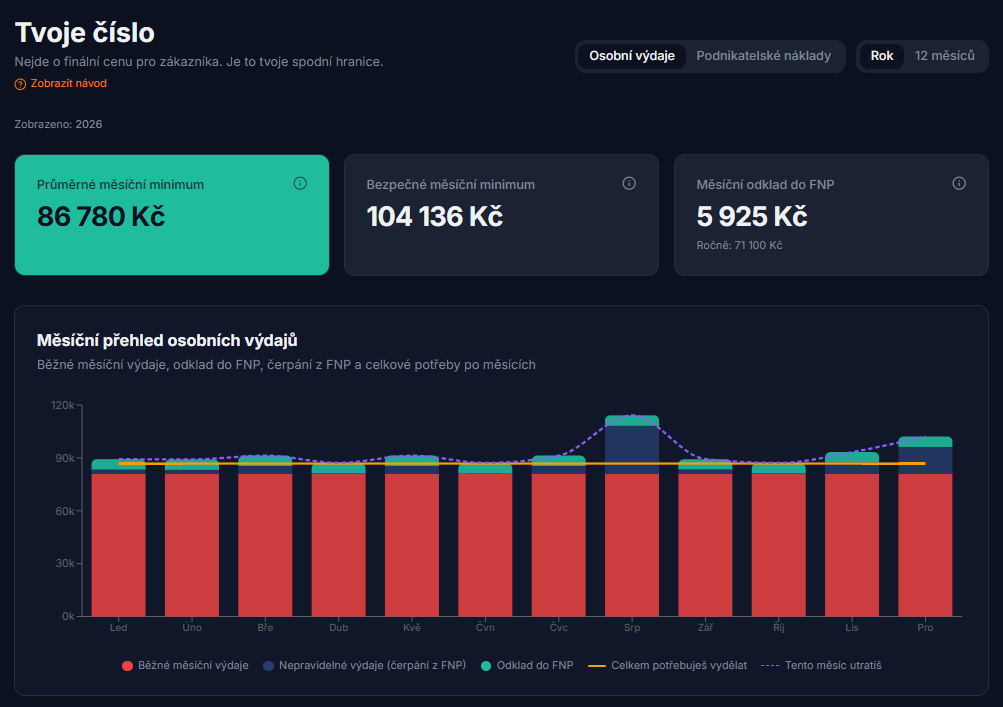The width and height of the screenshot is (1003, 707).
Task: Click the red legend swatch for Běžné měsíční výdaje
Action: pyautogui.click(x=127, y=666)
